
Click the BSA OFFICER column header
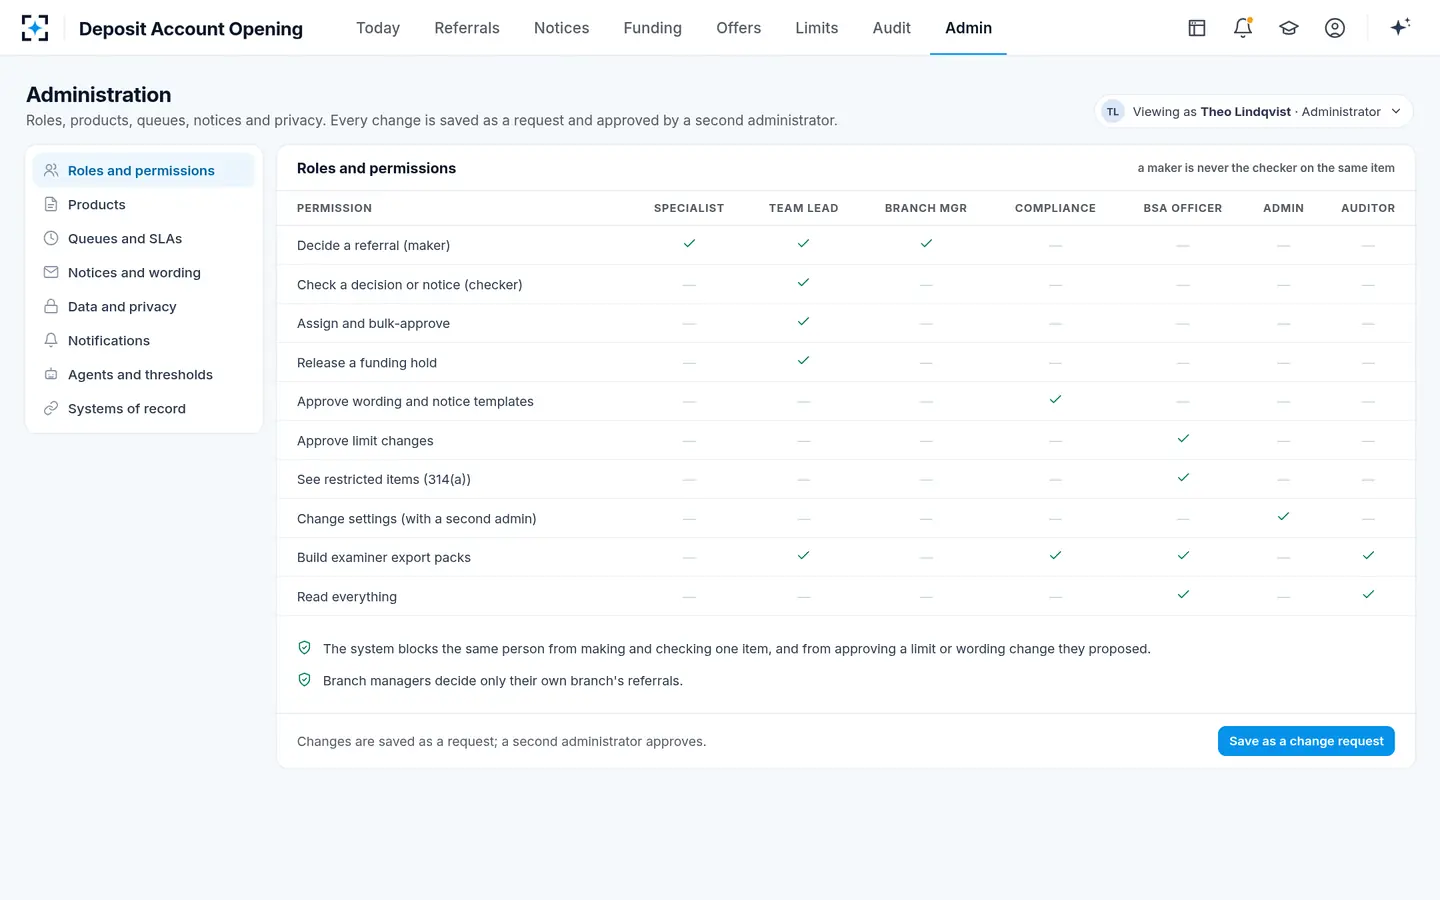tap(1183, 208)
